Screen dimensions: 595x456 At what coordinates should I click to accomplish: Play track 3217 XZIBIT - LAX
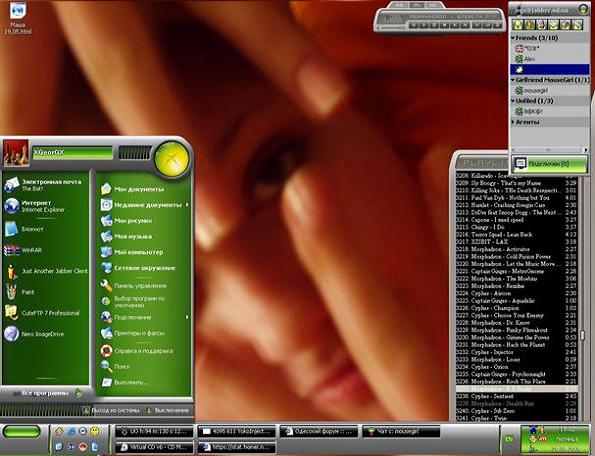[x=516, y=242]
